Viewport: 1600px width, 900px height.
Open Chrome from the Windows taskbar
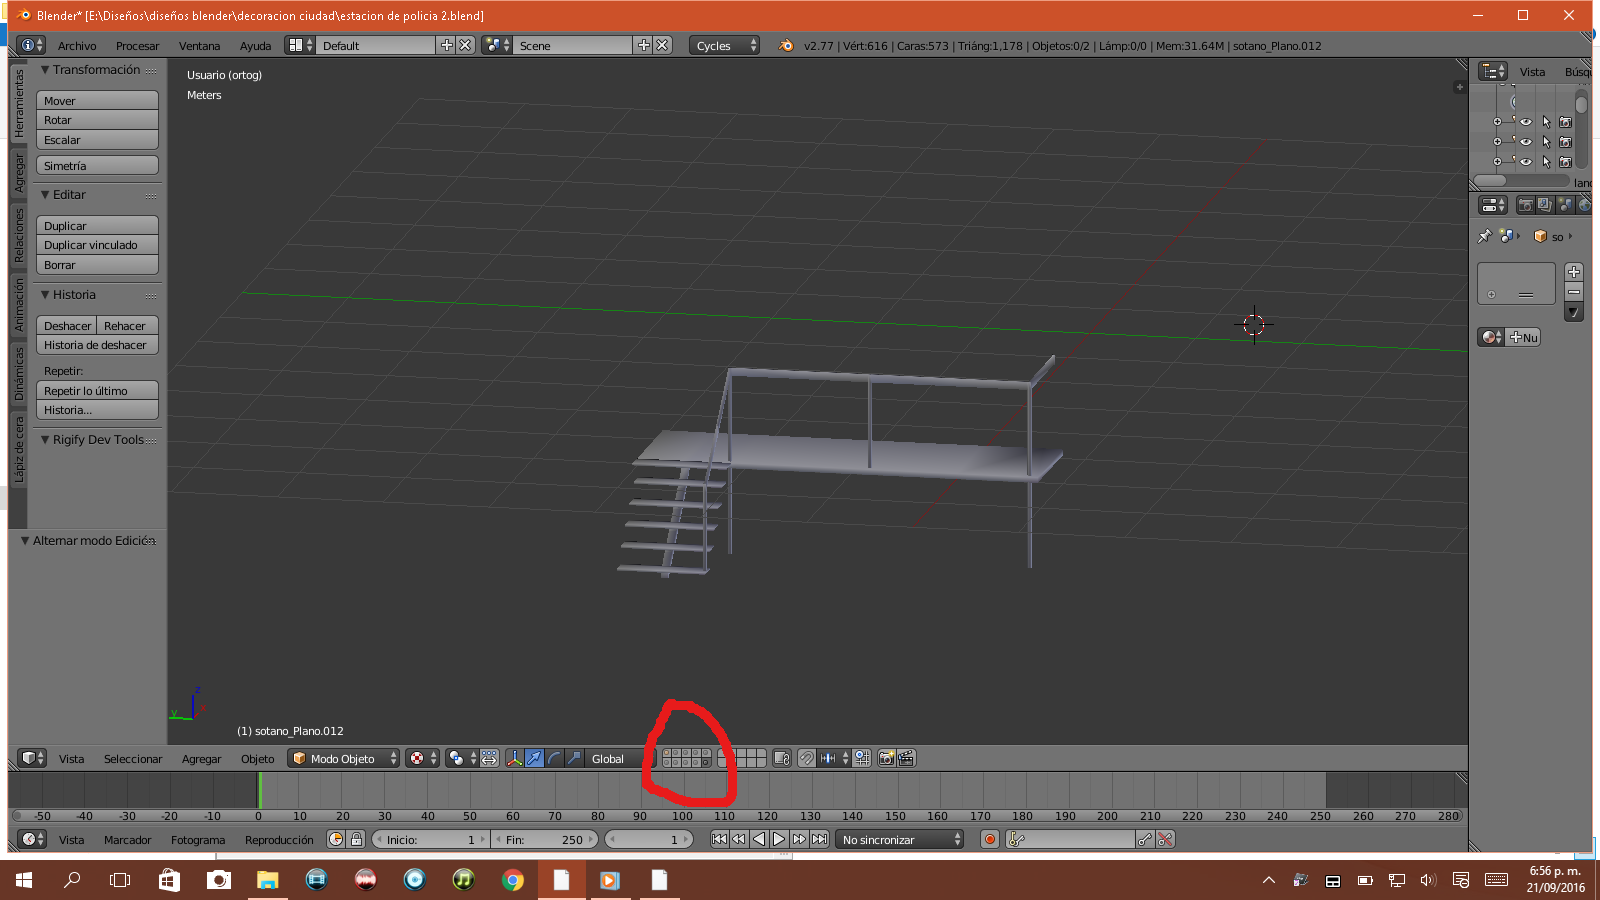(513, 880)
